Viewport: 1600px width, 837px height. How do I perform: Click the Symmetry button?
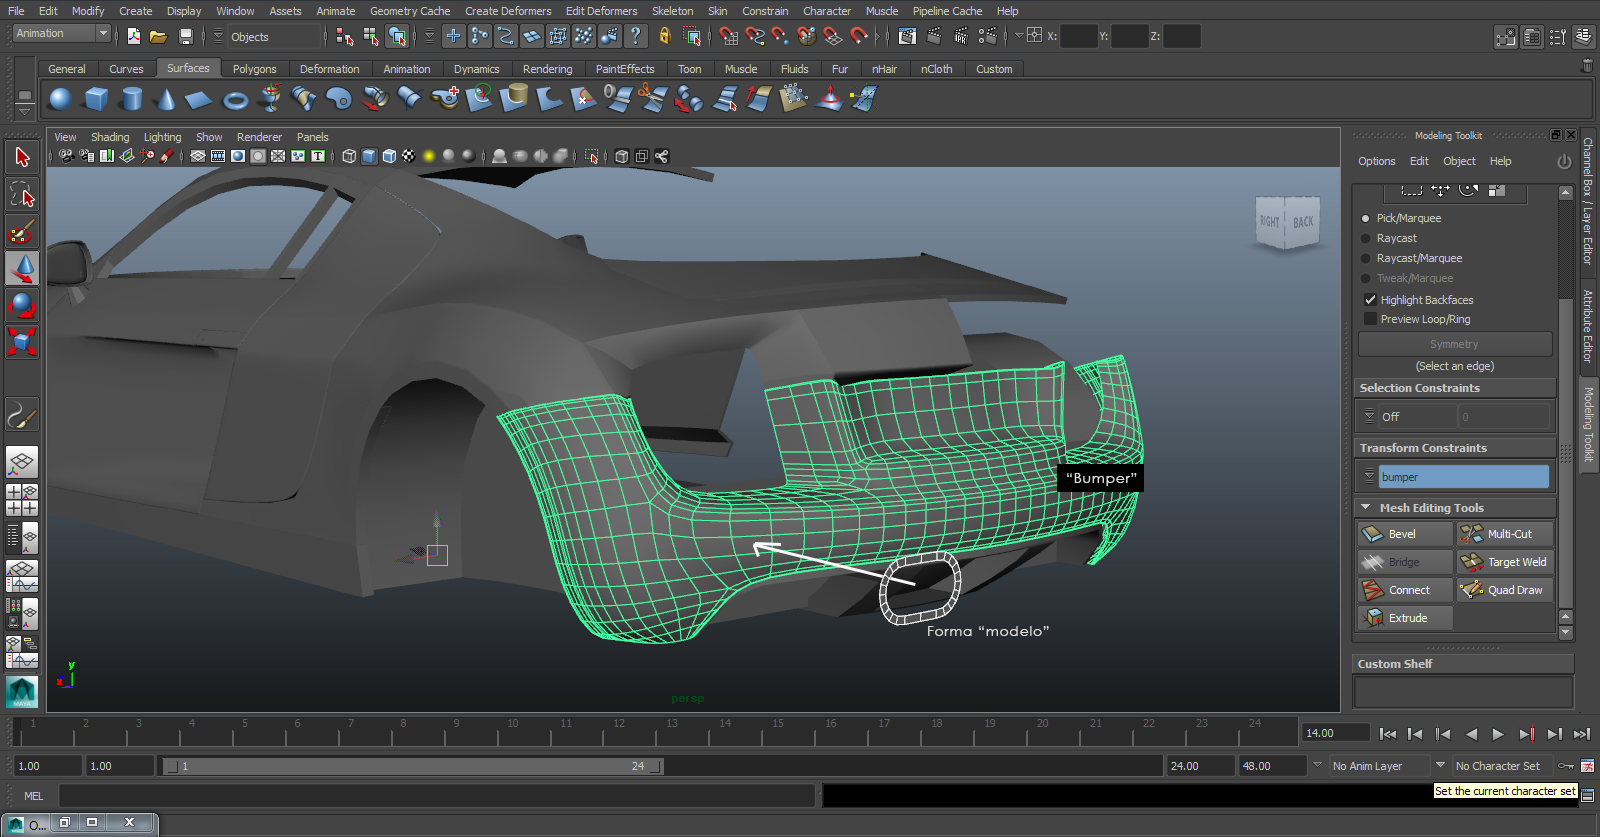(x=1454, y=344)
